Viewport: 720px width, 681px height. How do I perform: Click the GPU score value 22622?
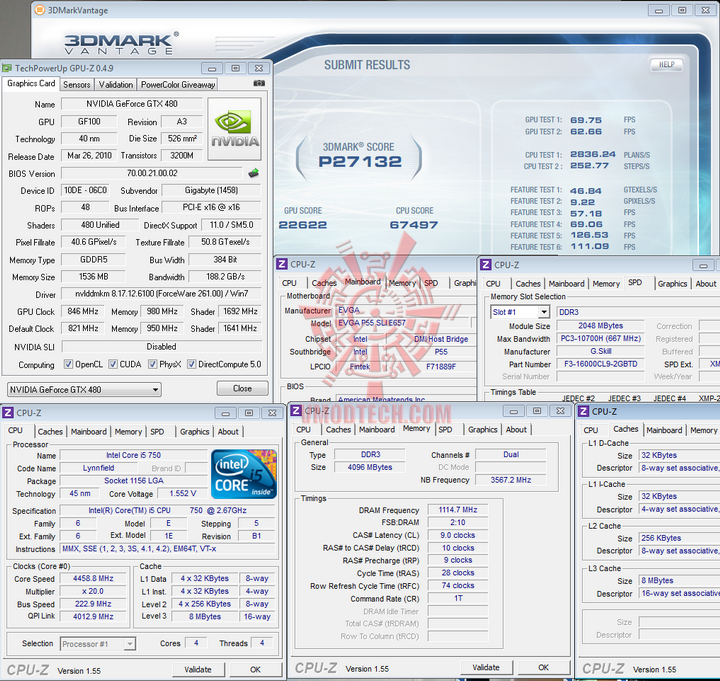click(303, 225)
